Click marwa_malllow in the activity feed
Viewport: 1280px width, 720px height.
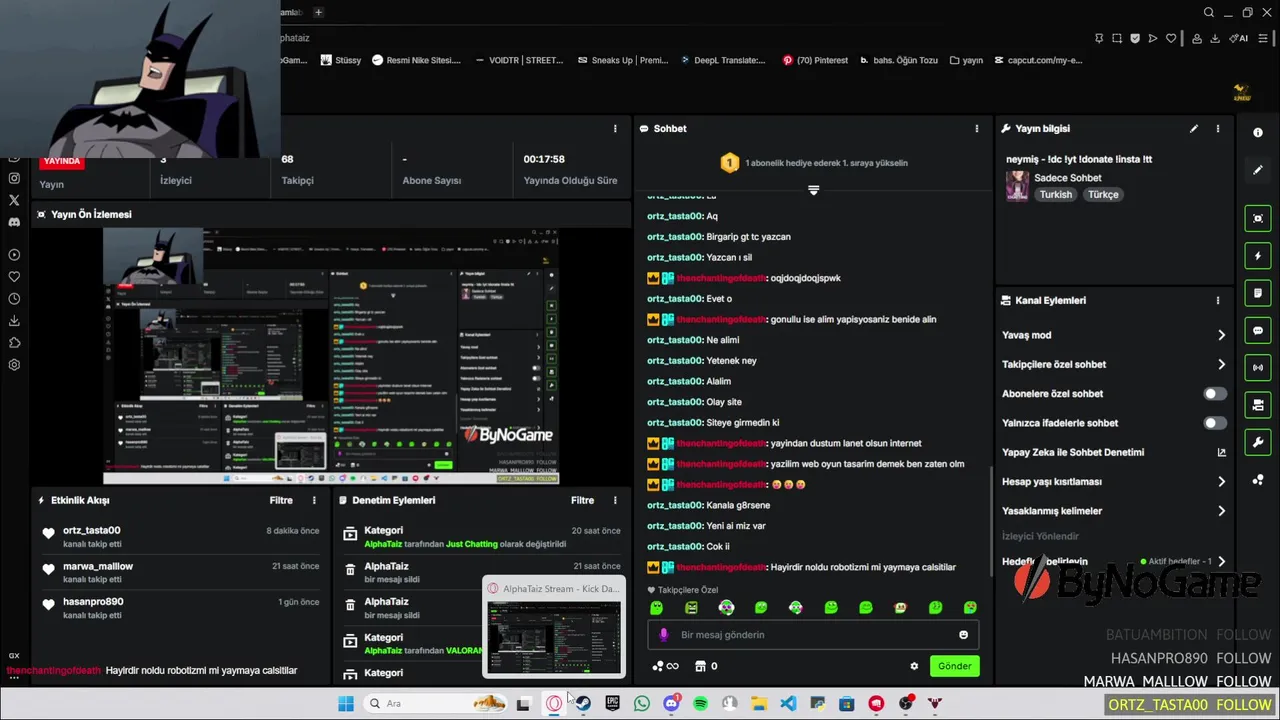pyautogui.click(x=98, y=566)
